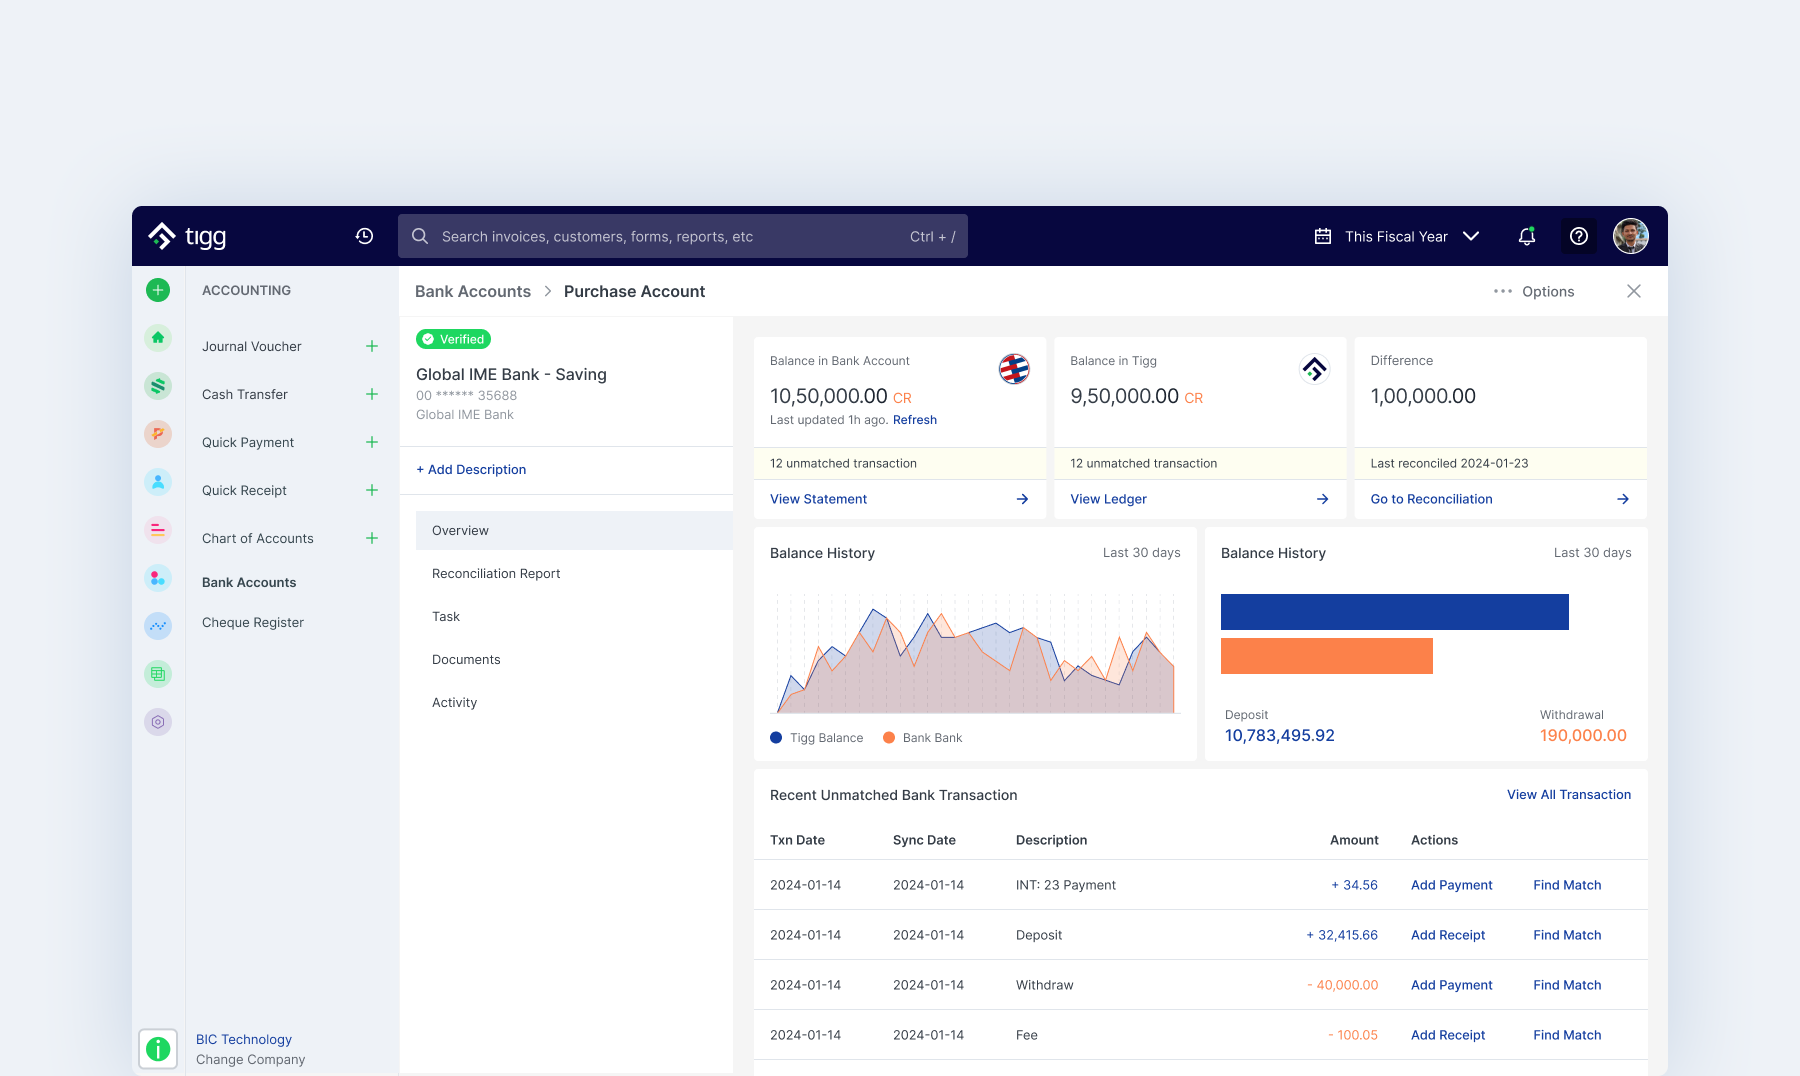The height and width of the screenshot is (1076, 1800).
Task: Open the Options menu with three dots
Action: point(1534,291)
